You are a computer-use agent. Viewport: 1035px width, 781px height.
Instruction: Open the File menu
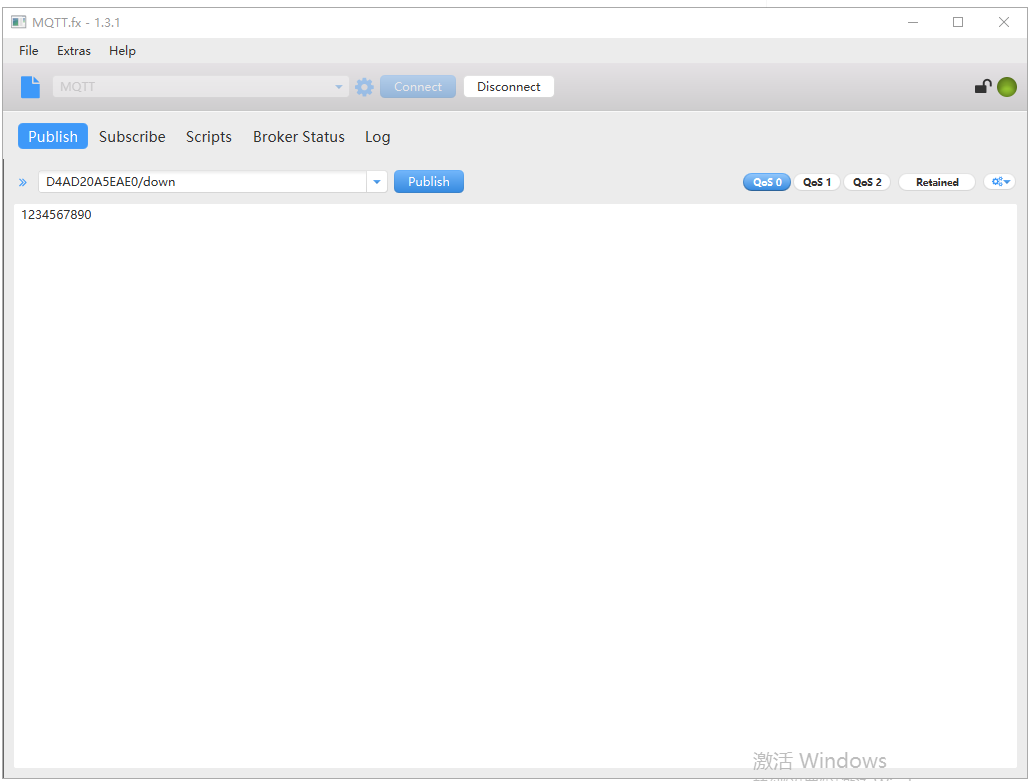click(x=29, y=51)
